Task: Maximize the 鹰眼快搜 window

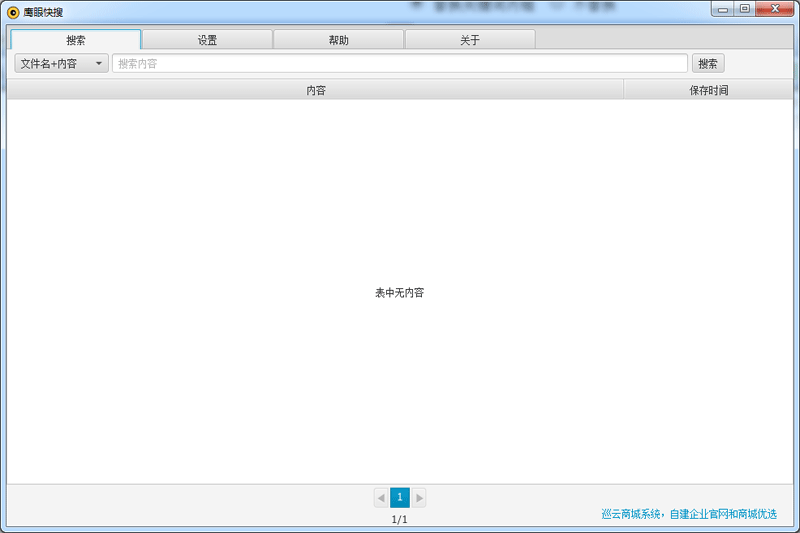Action: (x=745, y=9)
